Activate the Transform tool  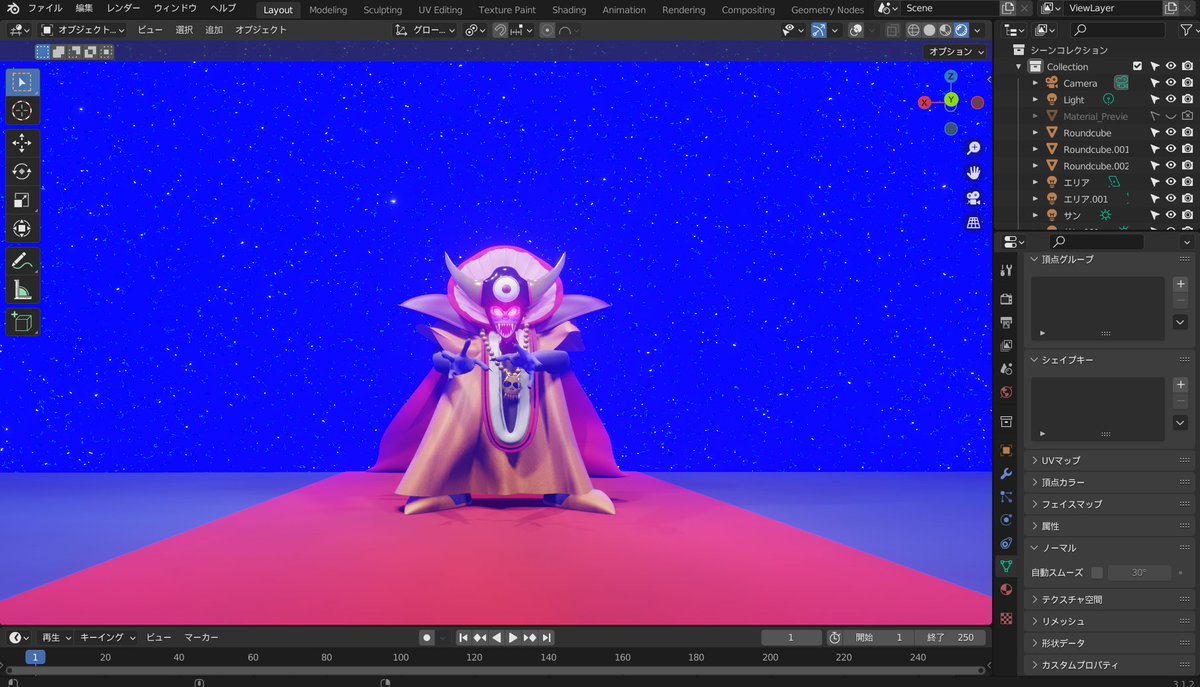pyautogui.click(x=22, y=229)
